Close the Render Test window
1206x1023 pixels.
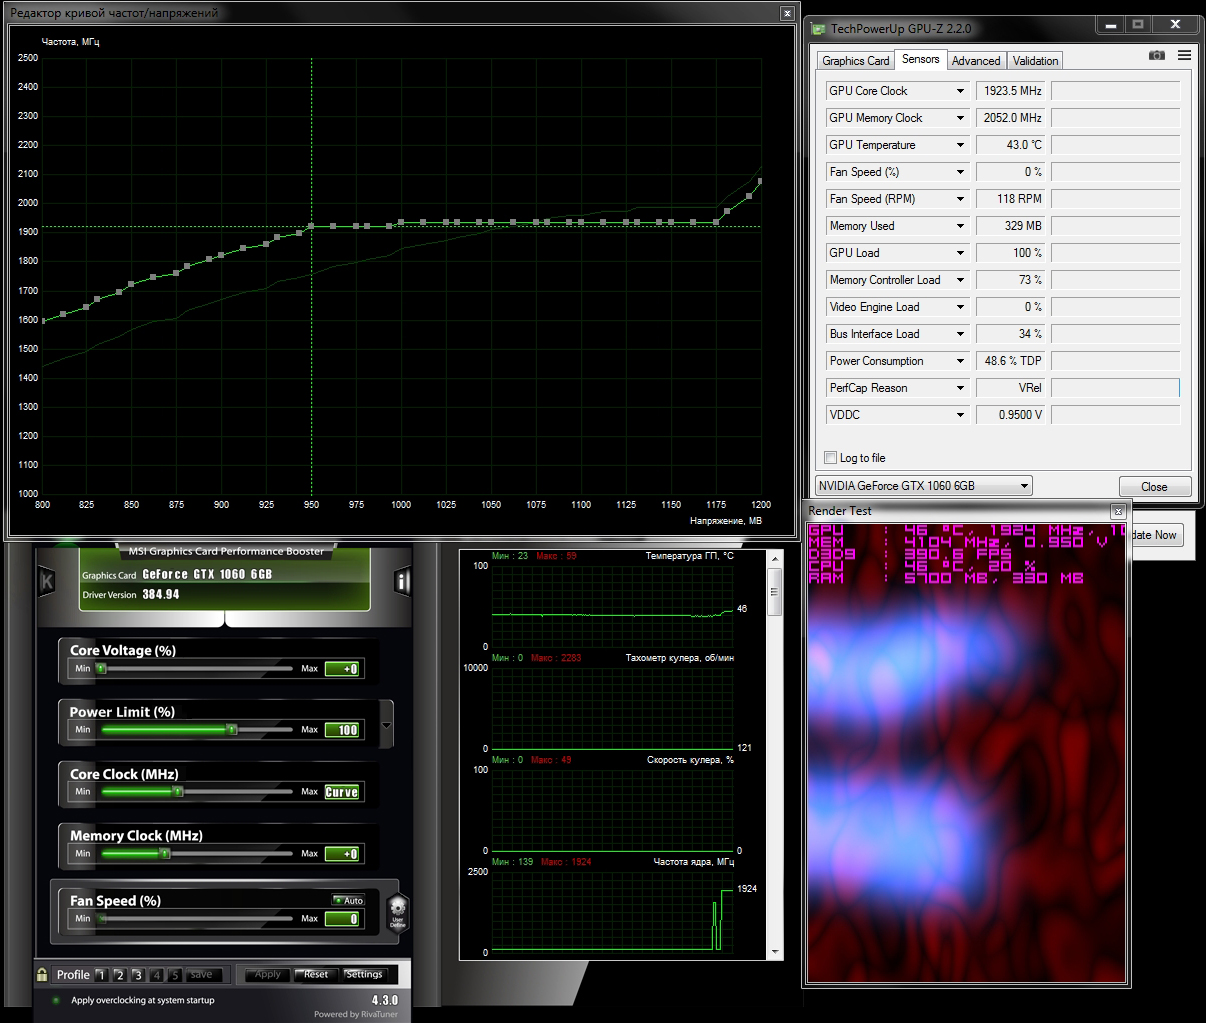click(x=1119, y=511)
